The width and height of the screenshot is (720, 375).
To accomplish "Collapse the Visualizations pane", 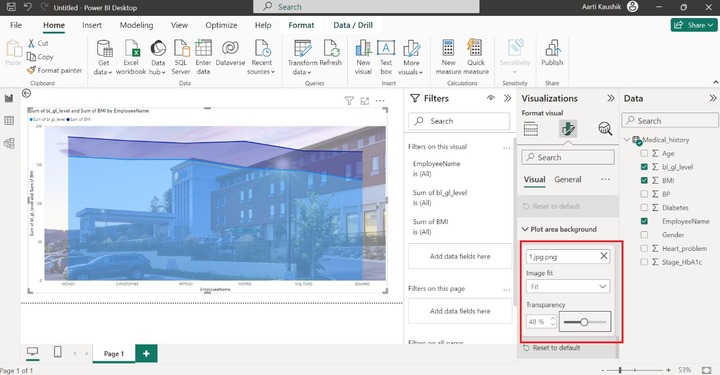I will coord(611,98).
